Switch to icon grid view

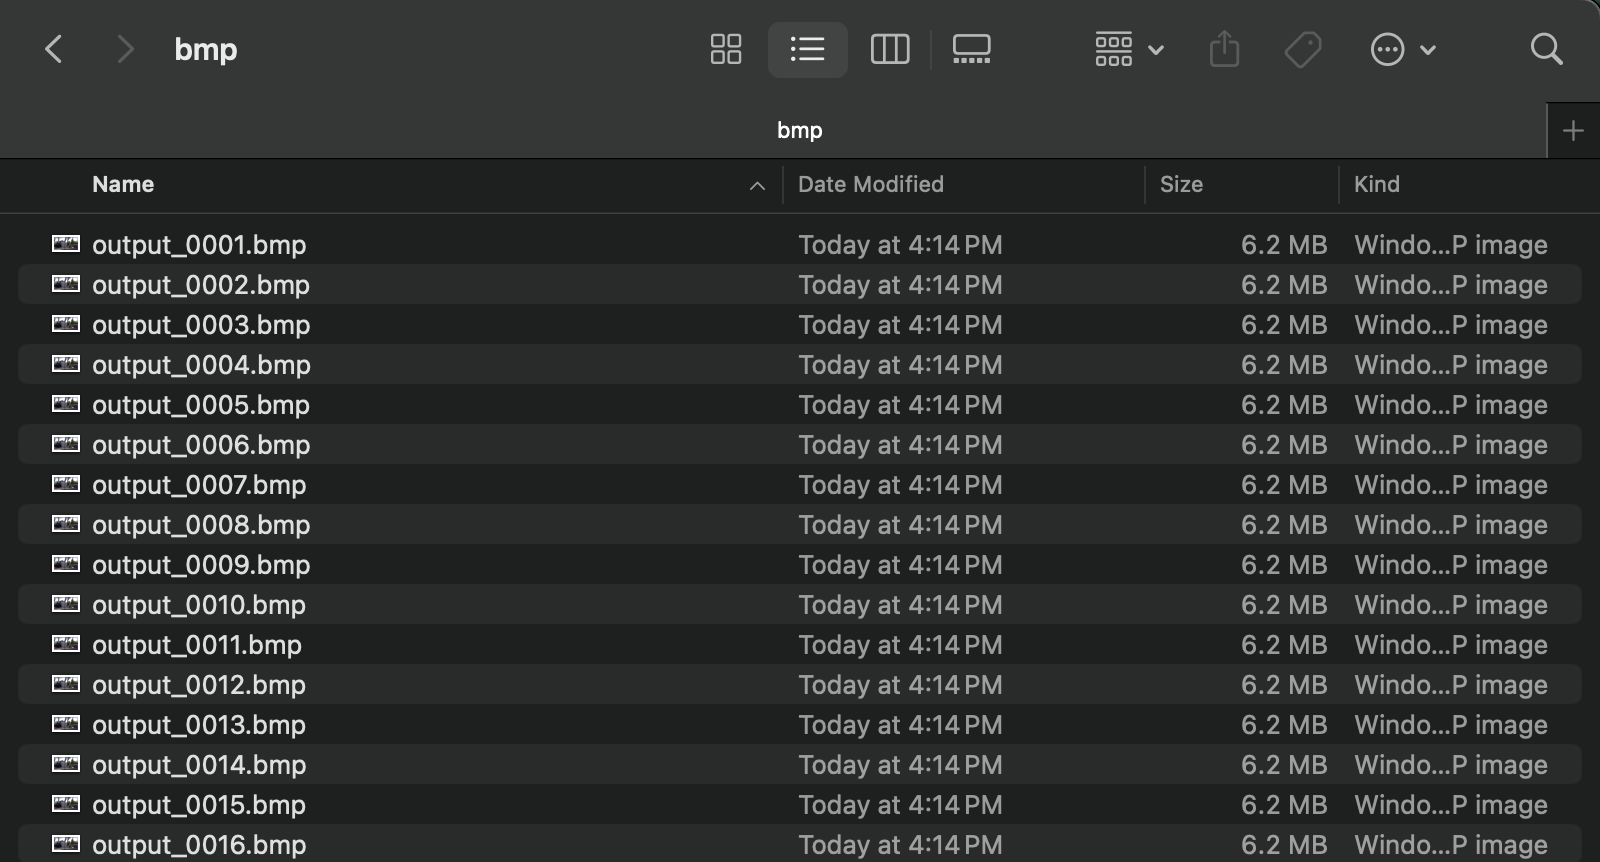tap(726, 49)
